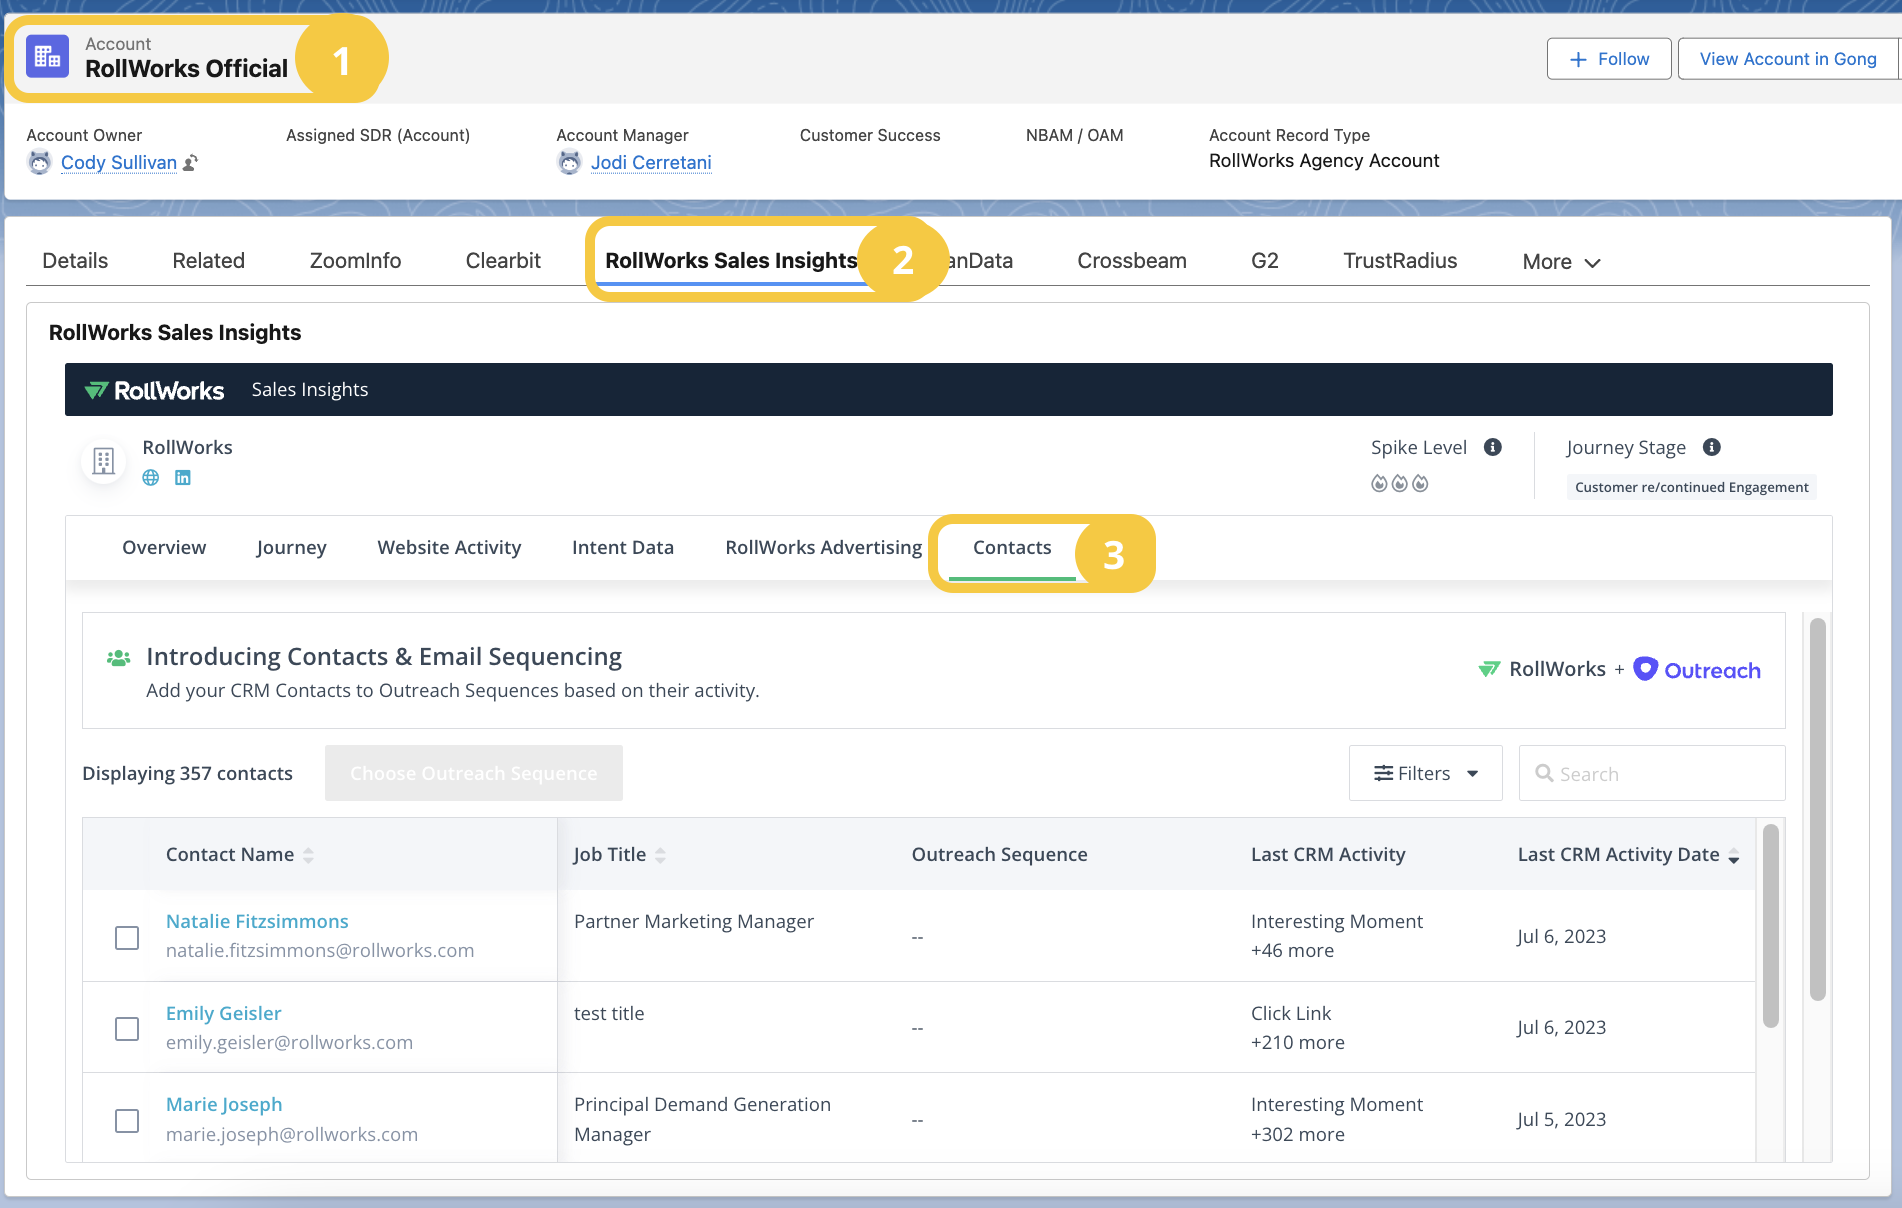The image size is (1902, 1208).
Task: Click the contacts Search field
Action: (x=1660, y=773)
